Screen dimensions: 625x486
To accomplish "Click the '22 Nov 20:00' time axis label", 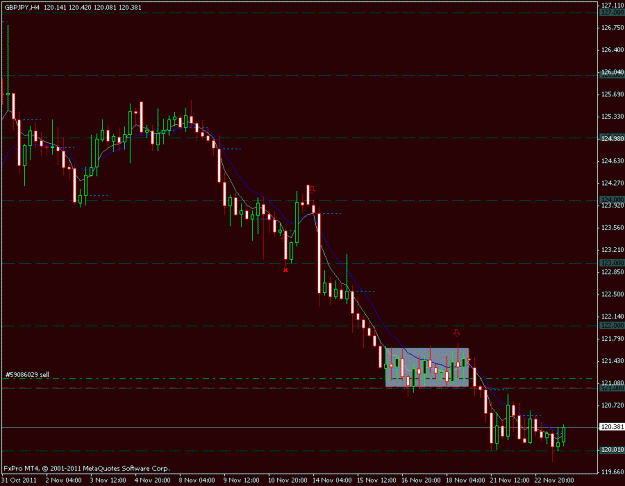I will 554,480.
